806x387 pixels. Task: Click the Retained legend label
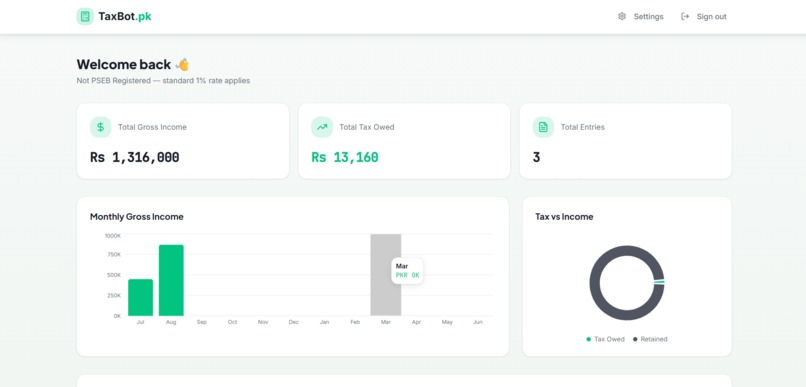click(x=654, y=339)
